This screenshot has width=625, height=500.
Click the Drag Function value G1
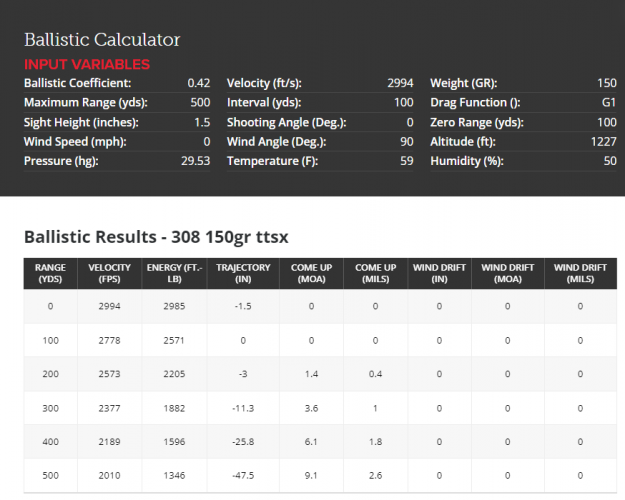(608, 103)
